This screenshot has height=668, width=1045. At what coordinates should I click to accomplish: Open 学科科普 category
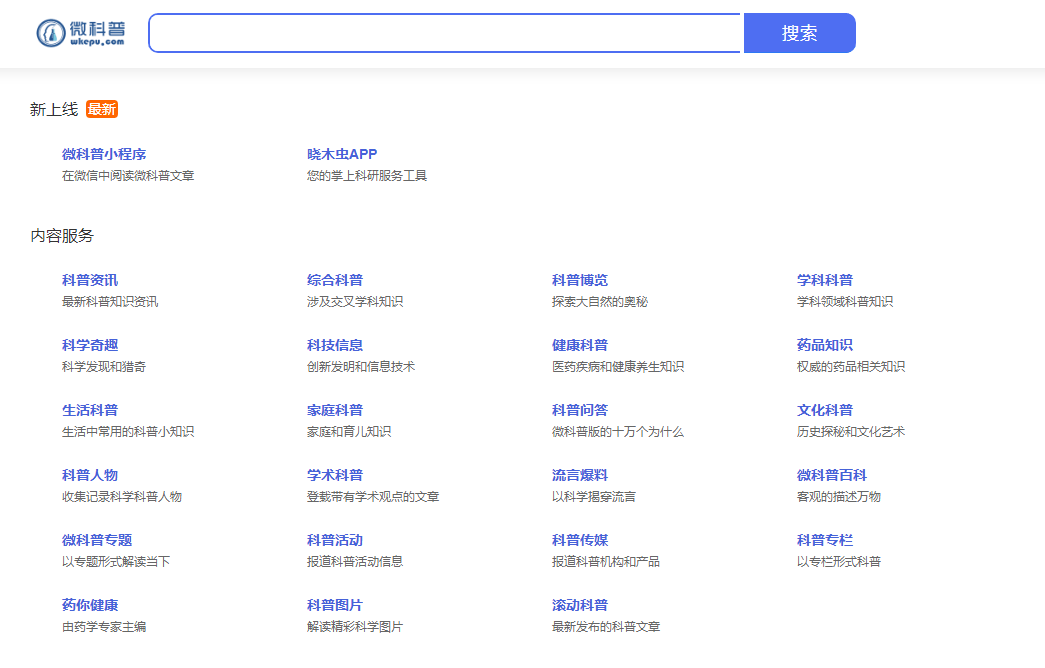tap(824, 280)
